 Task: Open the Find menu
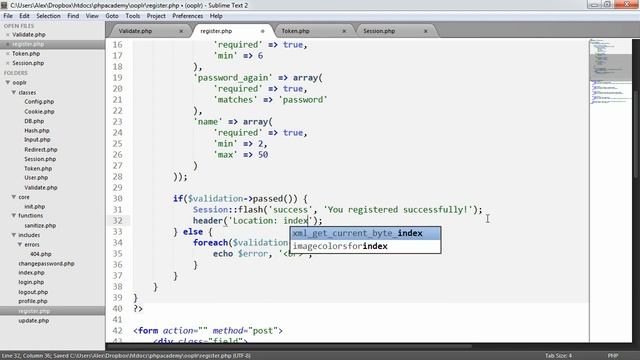[x=73, y=16]
